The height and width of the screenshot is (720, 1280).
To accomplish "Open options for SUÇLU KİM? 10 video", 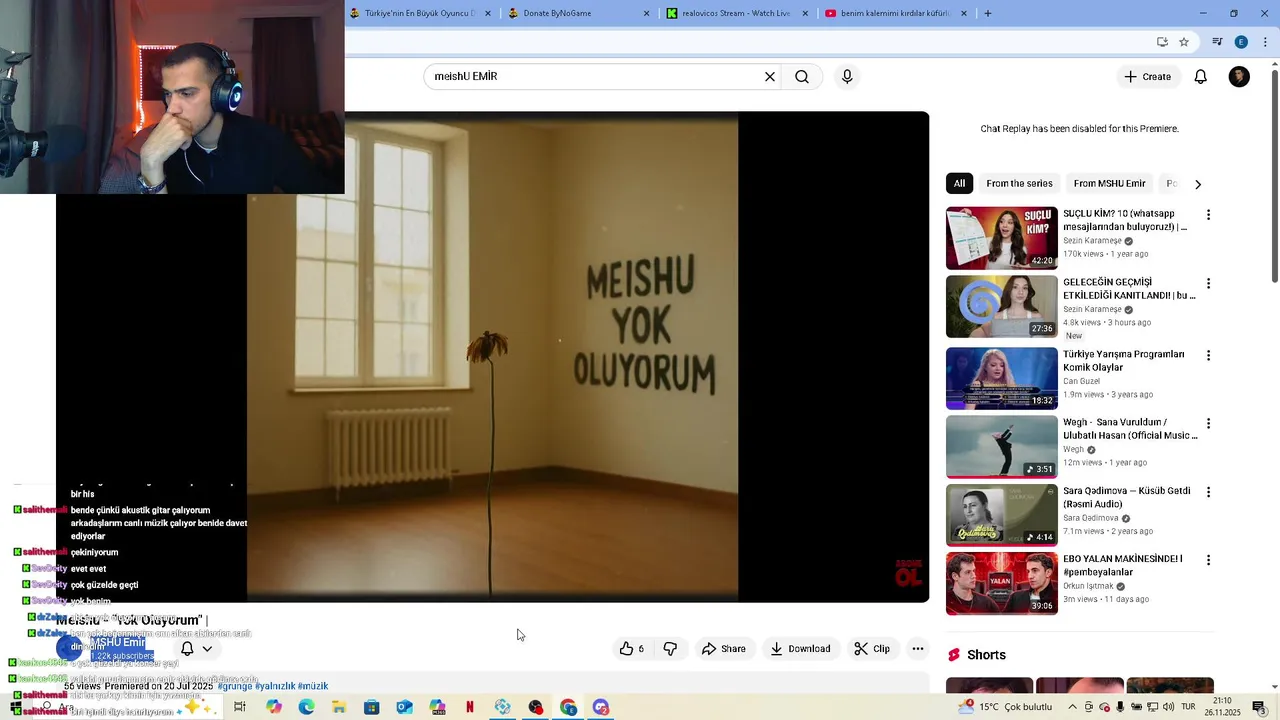I will click(1208, 215).
